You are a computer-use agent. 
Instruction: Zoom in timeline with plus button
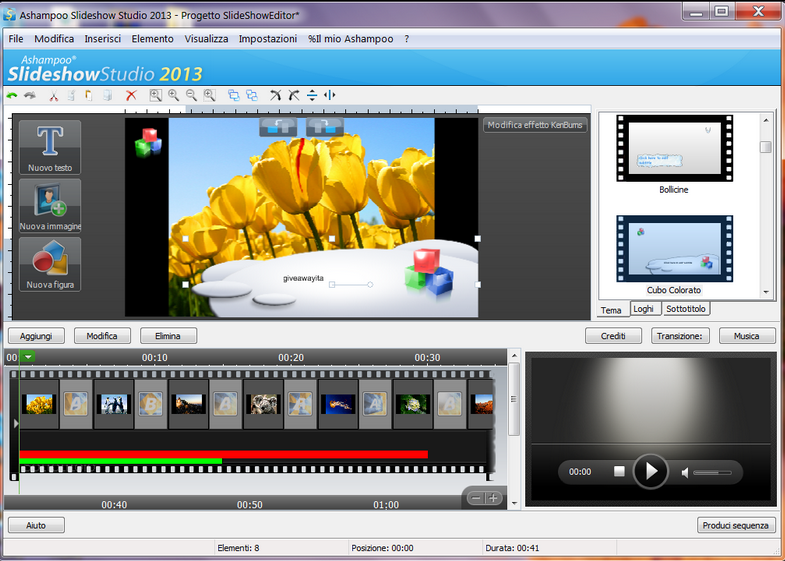(x=493, y=498)
